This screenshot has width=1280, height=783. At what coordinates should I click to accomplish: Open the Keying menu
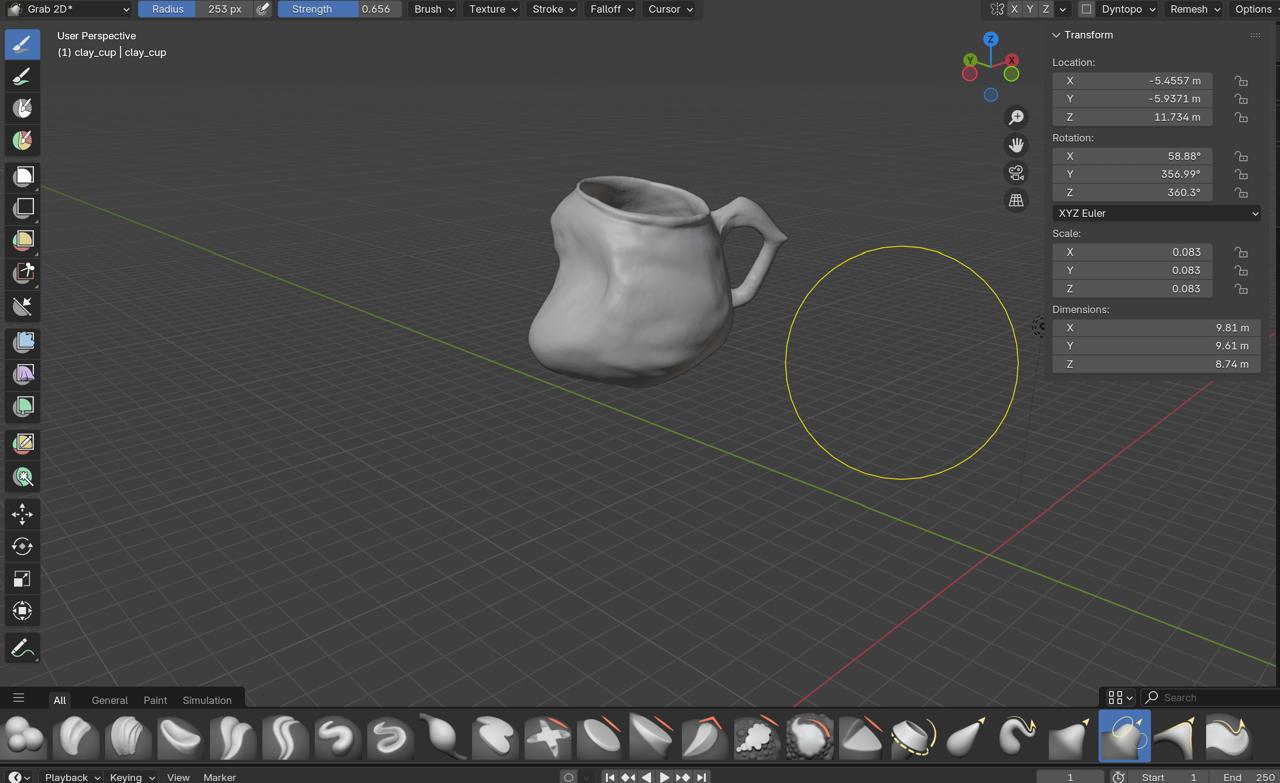pyautogui.click(x=131, y=777)
